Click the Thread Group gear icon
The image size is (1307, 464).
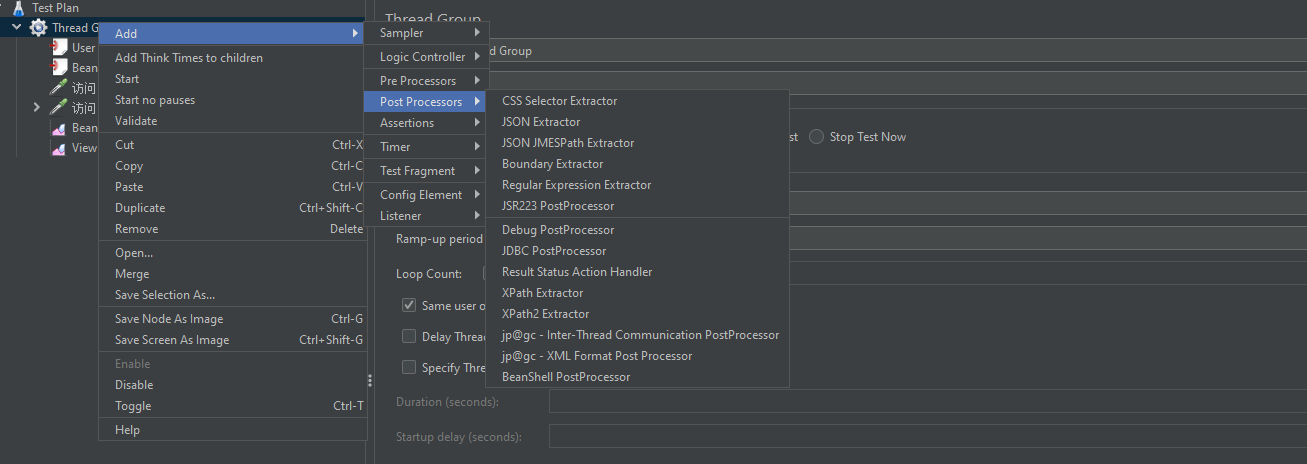(x=39, y=28)
